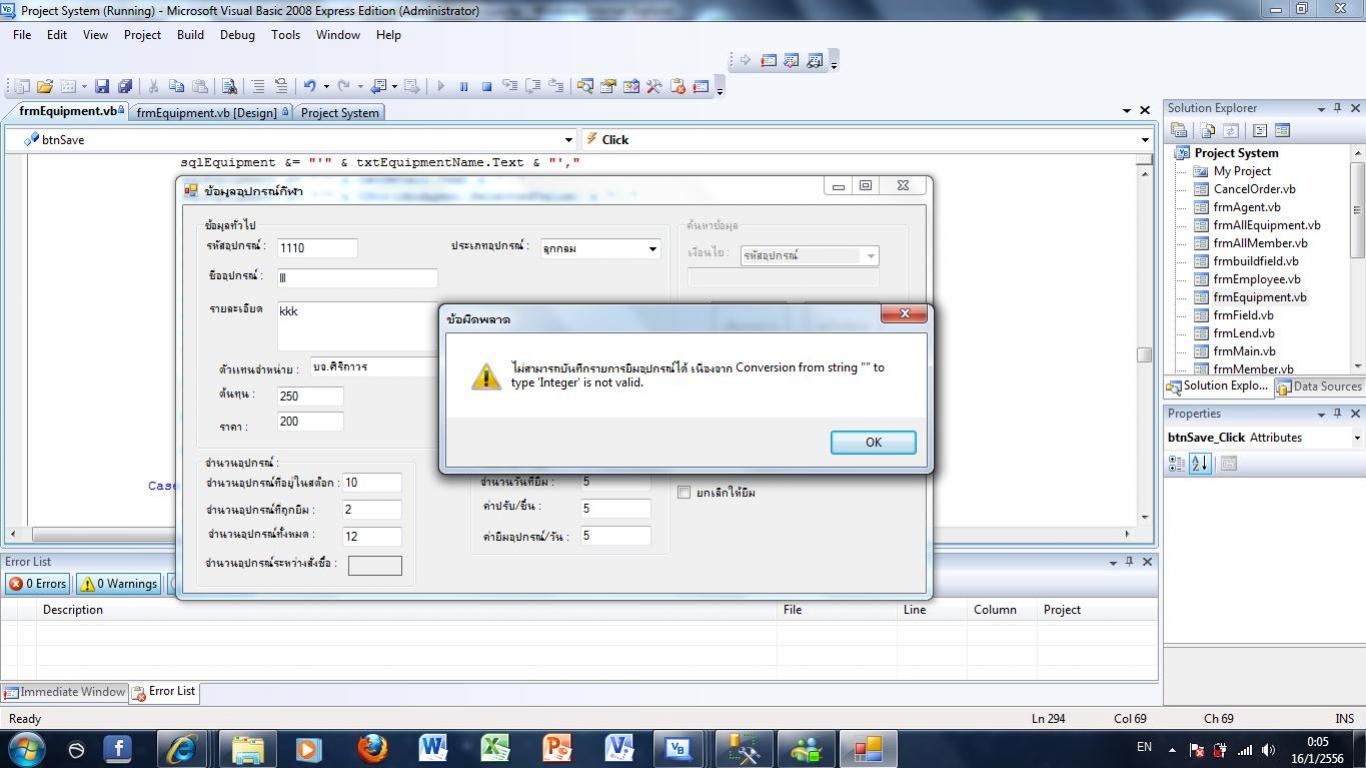
Task: Click Show All Files in Solution Explorer
Action: click(1208, 131)
